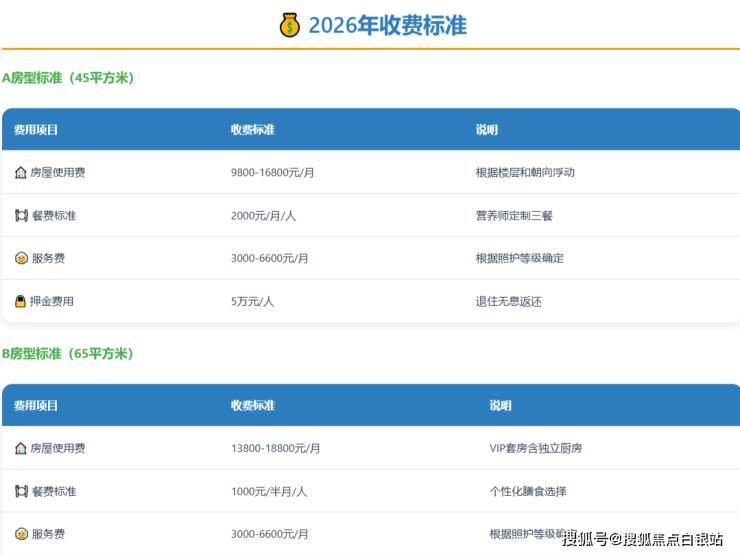
Task: Click the lock icon beside 押金费用
Action: point(21,301)
